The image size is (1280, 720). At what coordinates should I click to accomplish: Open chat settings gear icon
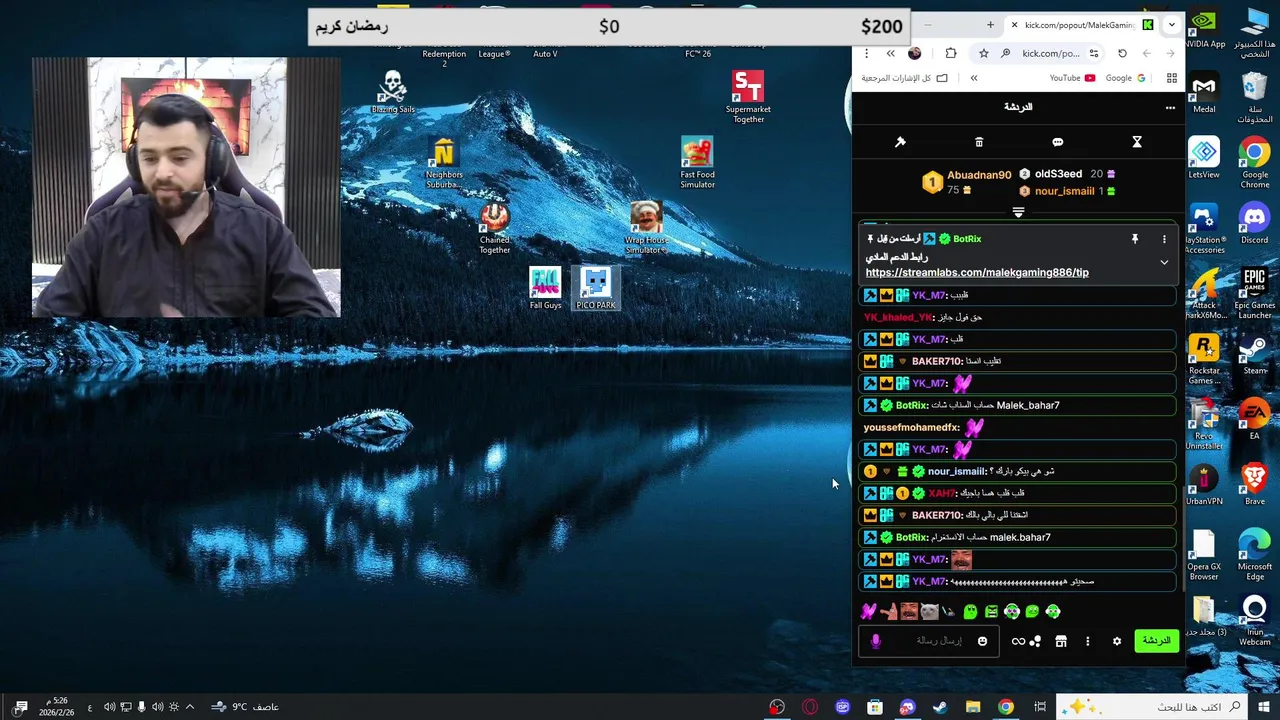click(1117, 642)
